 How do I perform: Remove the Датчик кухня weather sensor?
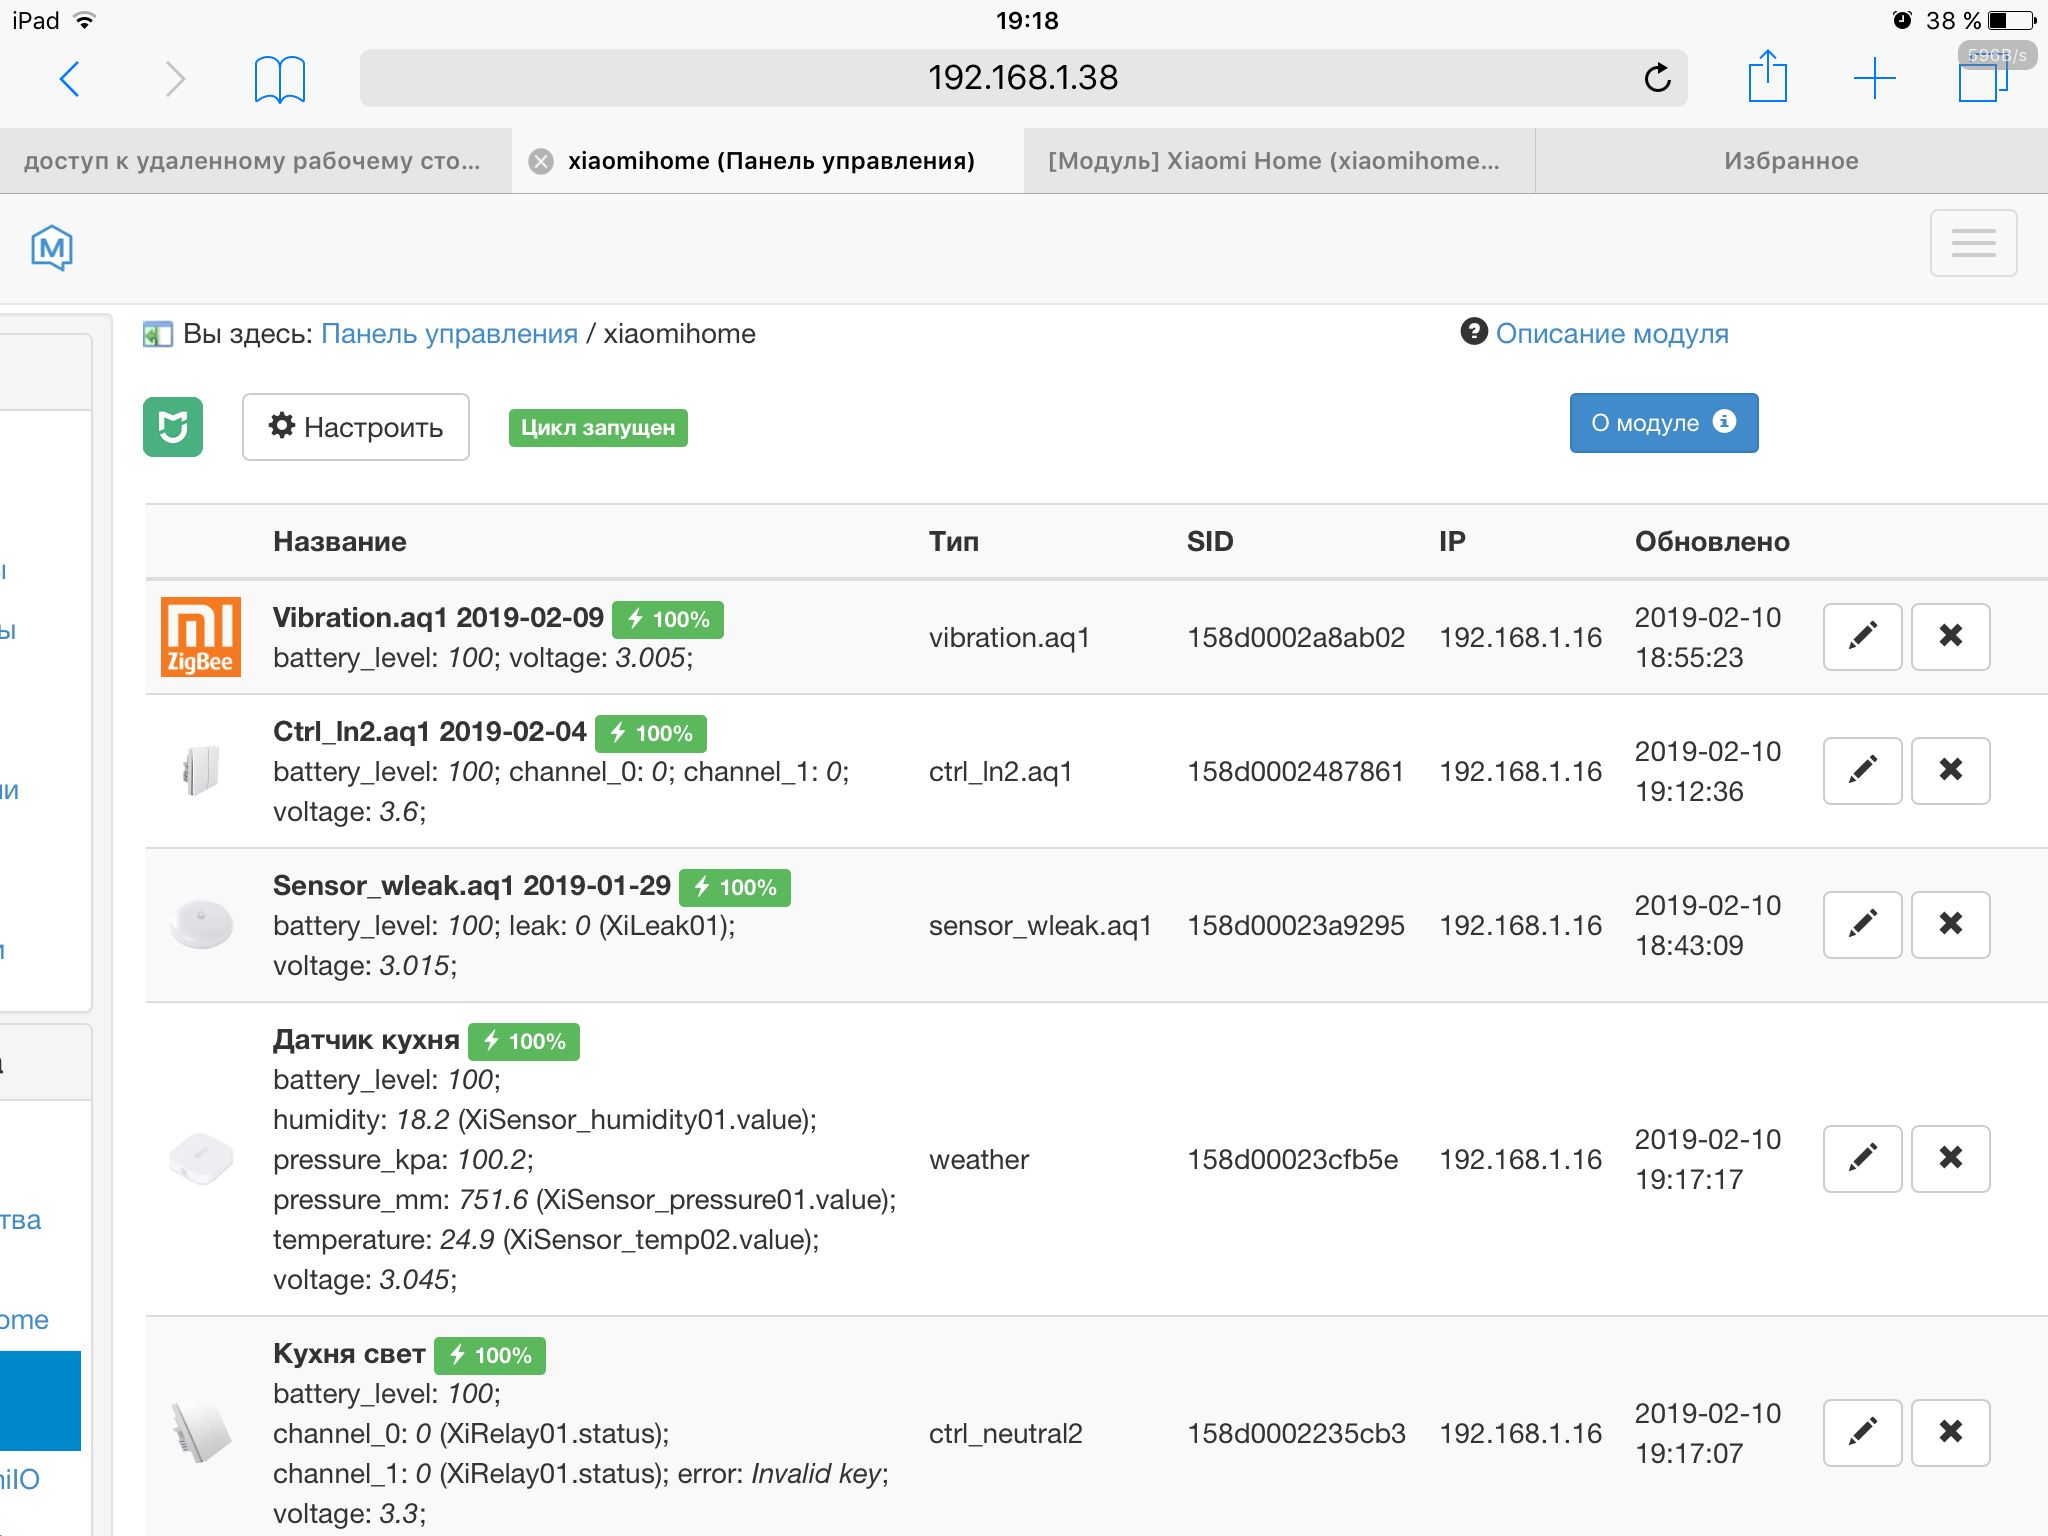click(x=1950, y=1159)
